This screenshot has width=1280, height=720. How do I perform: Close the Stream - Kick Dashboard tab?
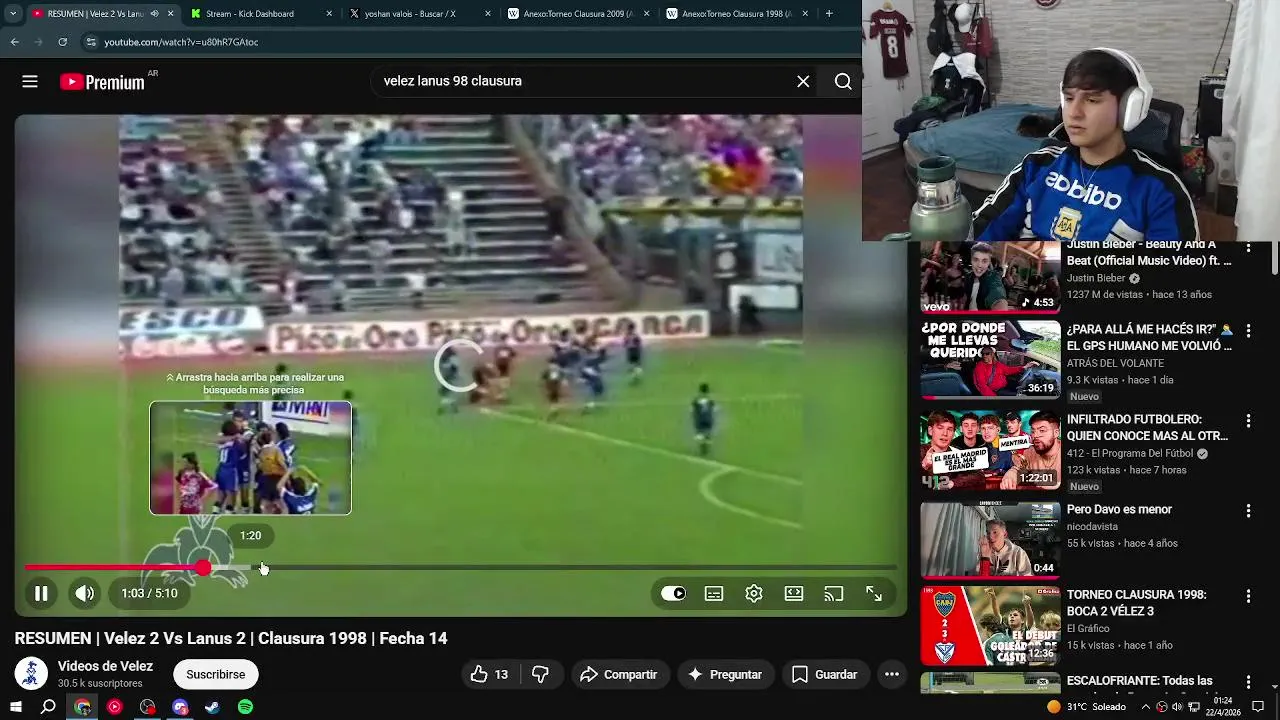point(329,14)
